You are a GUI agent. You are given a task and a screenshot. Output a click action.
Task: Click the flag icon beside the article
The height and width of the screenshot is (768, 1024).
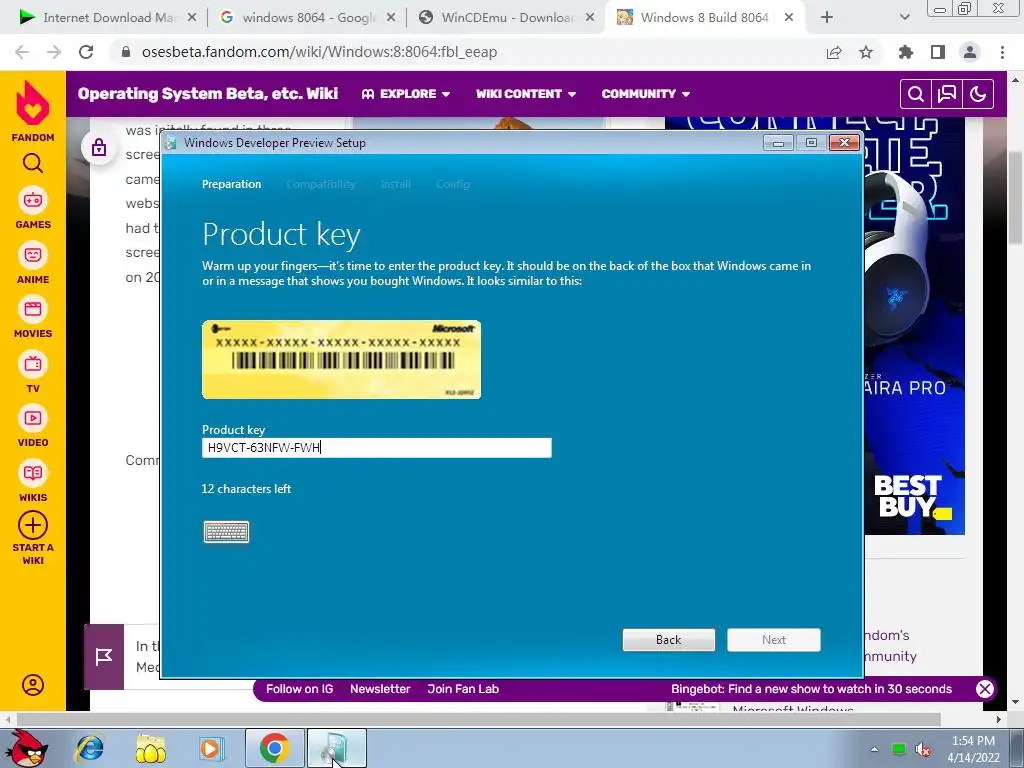(104, 657)
